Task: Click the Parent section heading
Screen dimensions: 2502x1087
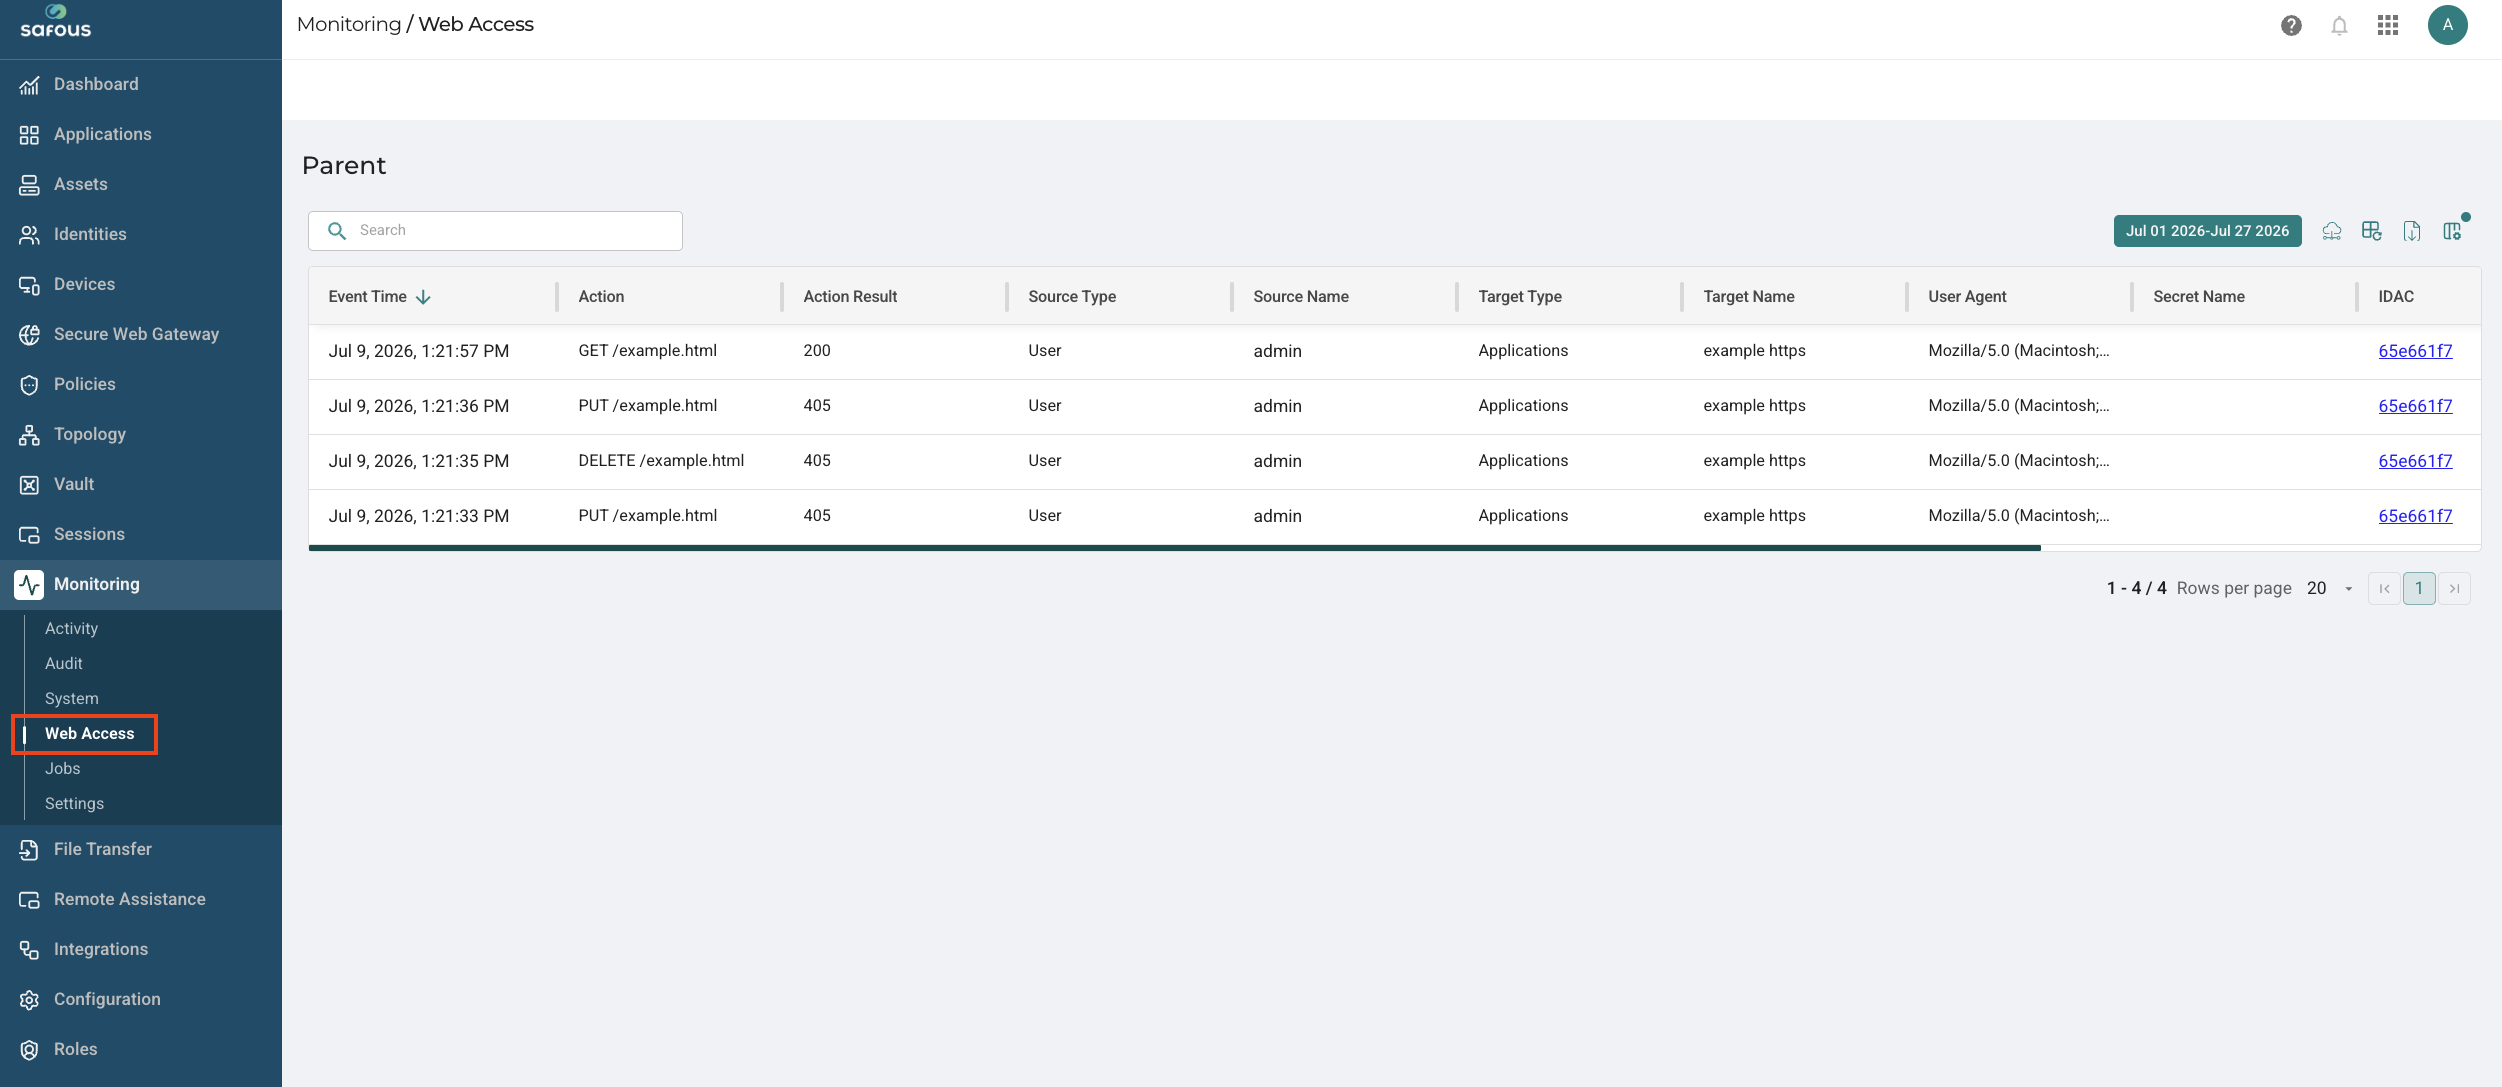Action: pyautogui.click(x=344, y=166)
